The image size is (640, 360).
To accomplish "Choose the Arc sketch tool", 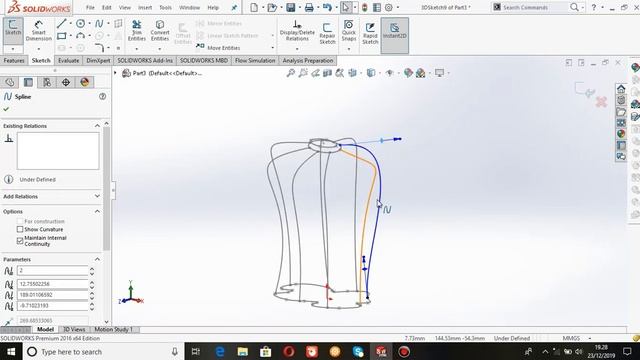I will [x=80, y=36].
